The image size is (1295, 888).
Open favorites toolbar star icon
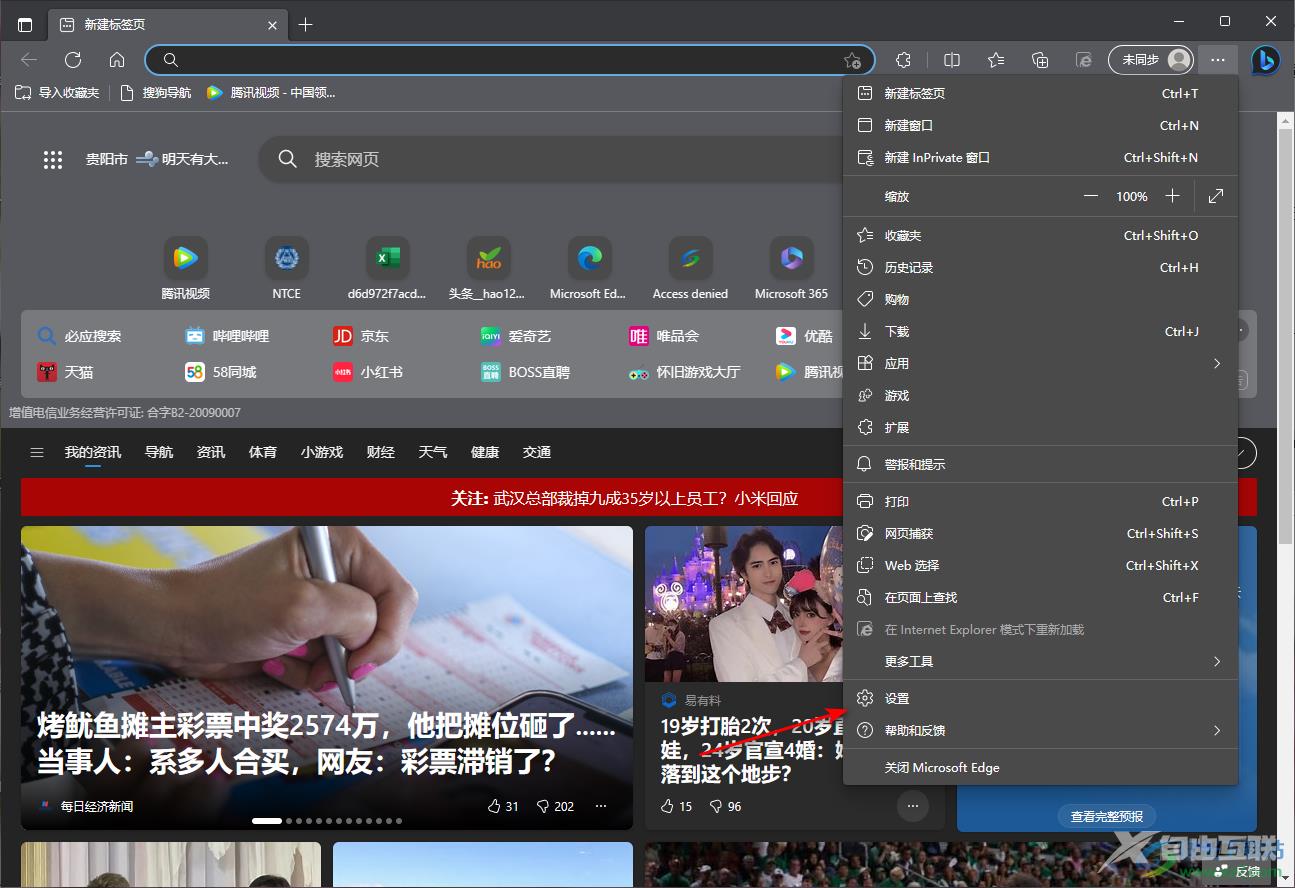click(x=996, y=60)
